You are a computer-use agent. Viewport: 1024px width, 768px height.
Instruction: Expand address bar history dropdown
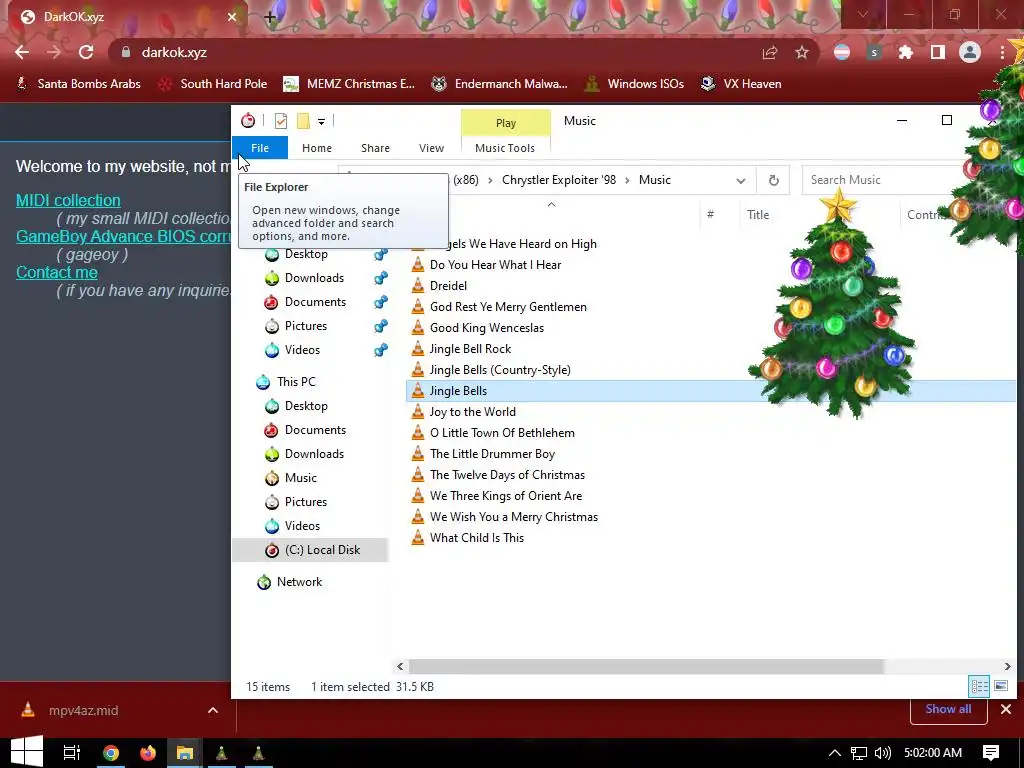pos(741,180)
